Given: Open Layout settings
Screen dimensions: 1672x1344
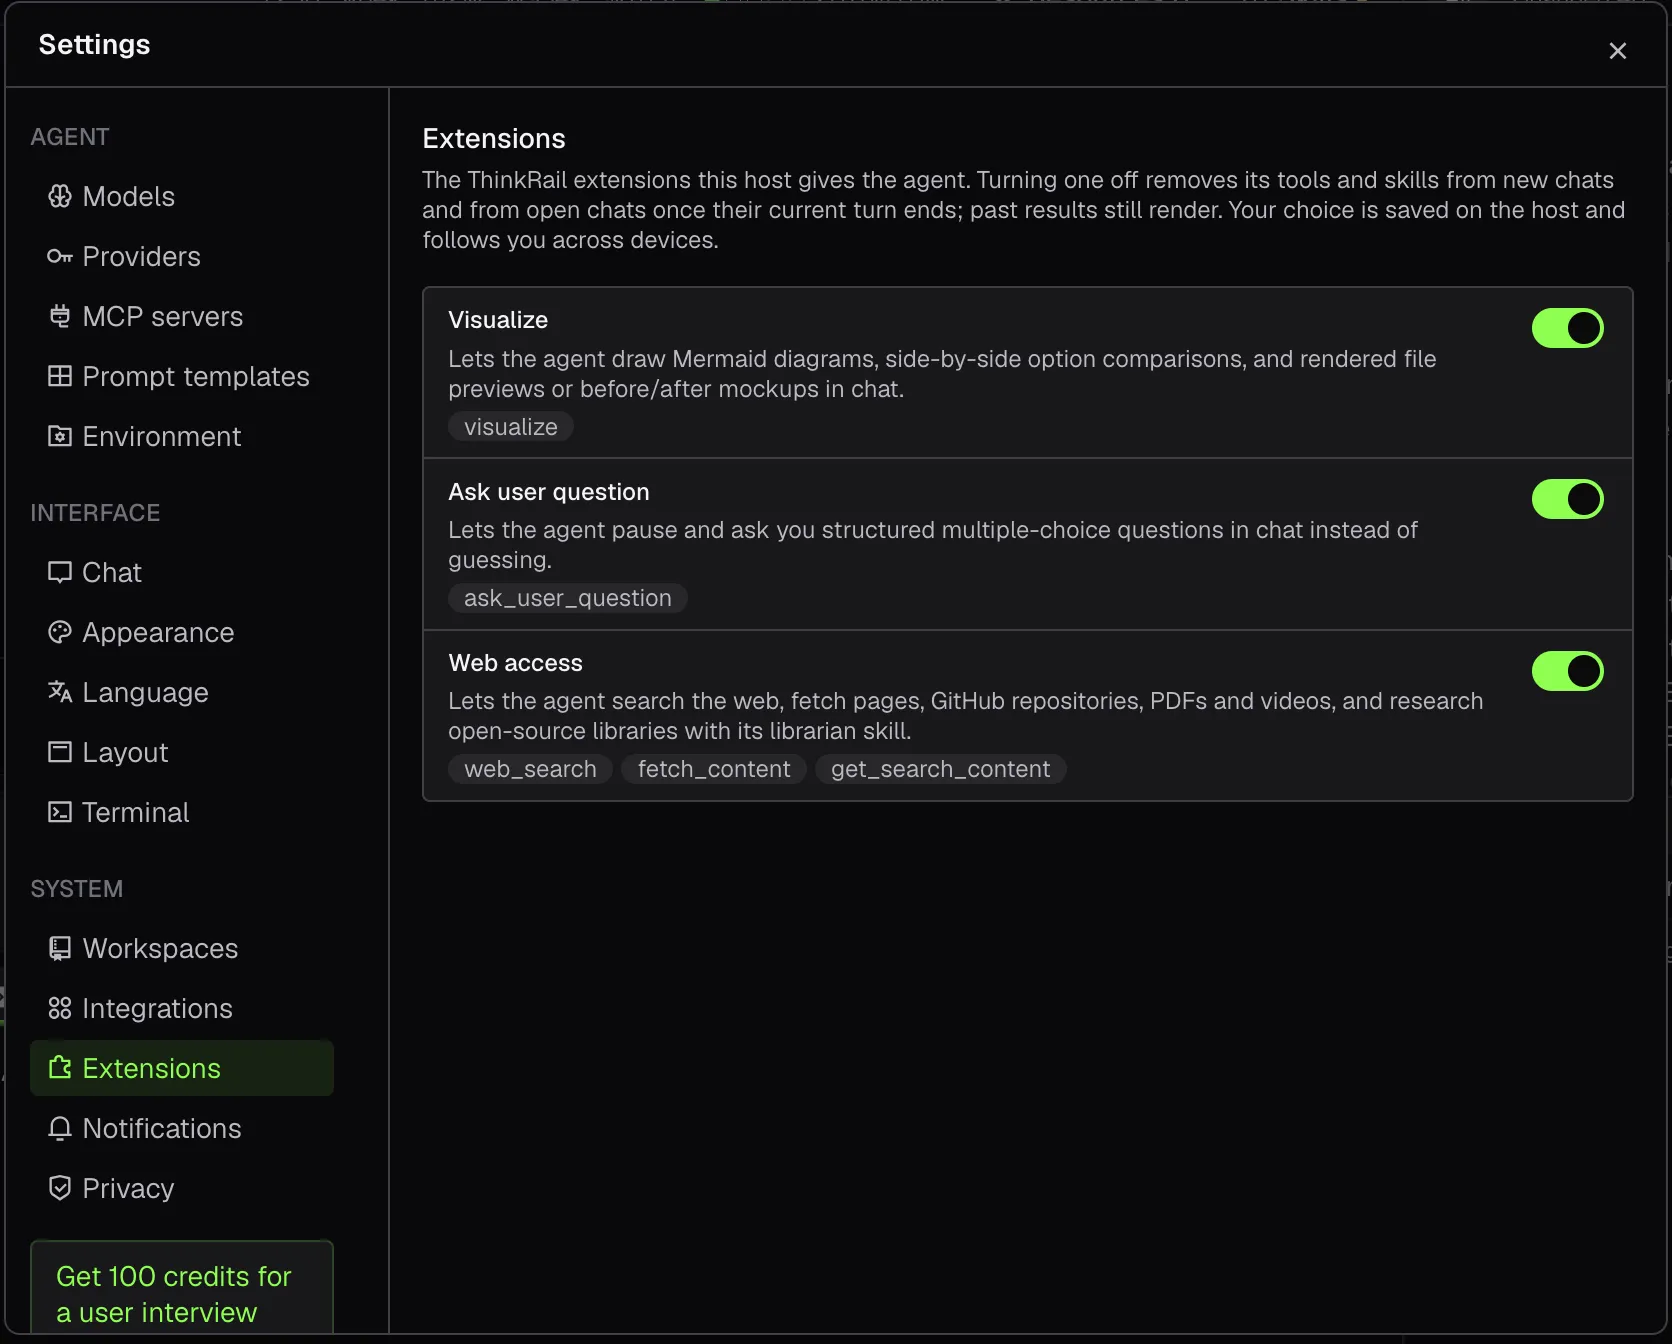Looking at the screenshot, I should pos(182,752).
